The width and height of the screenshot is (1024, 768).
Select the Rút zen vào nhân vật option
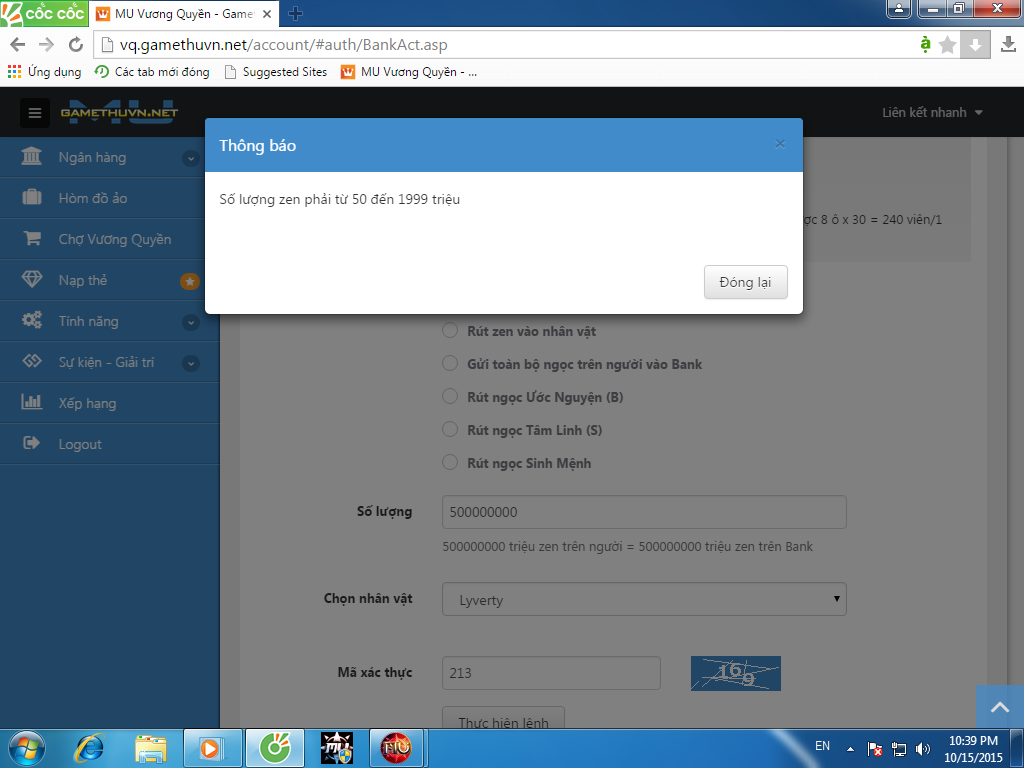tap(450, 331)
